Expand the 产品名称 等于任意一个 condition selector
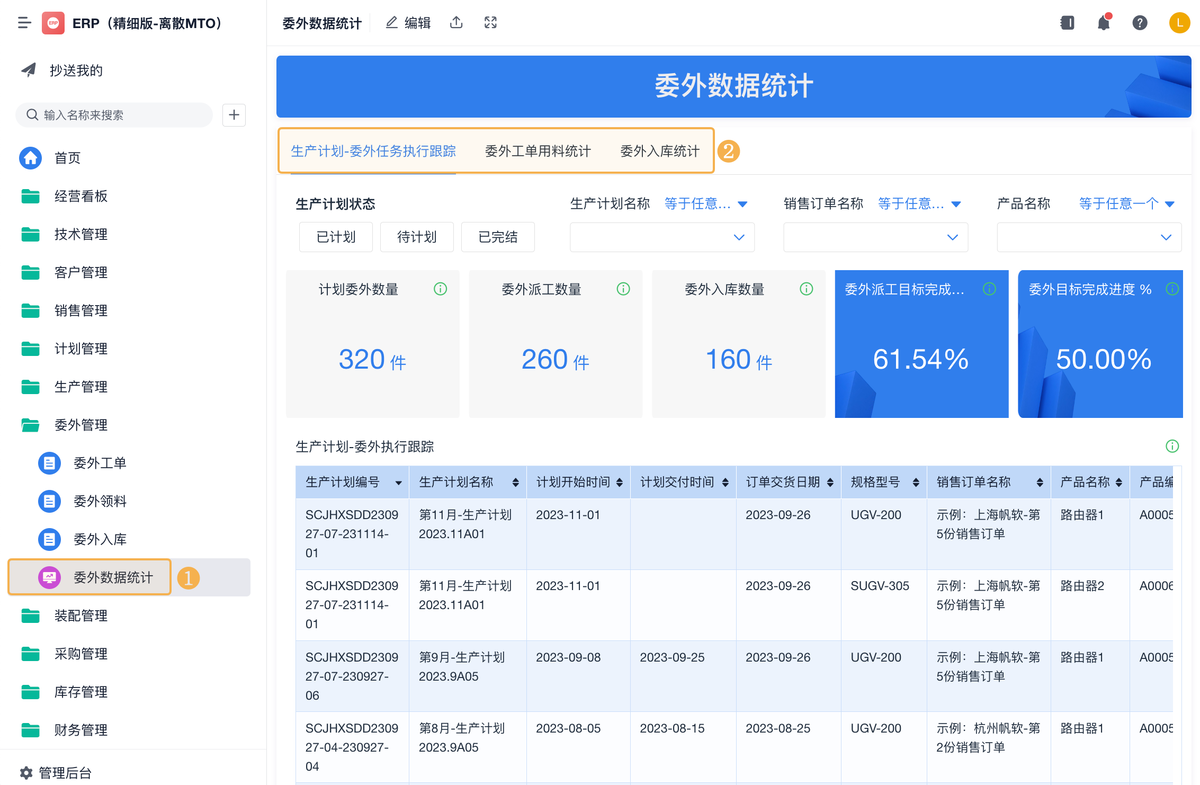The width and height of the screenshot is (1200, 785). pos(1126,204)
